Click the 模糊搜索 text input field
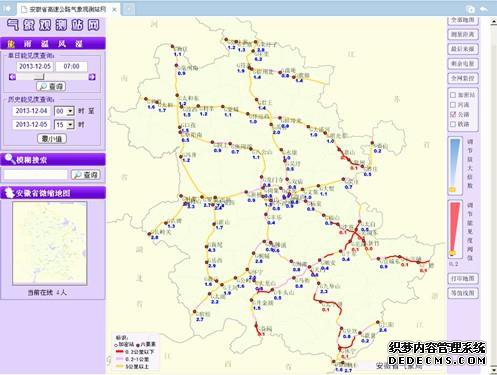Viewport: 497px width, 375px height. tap(35, 174)
